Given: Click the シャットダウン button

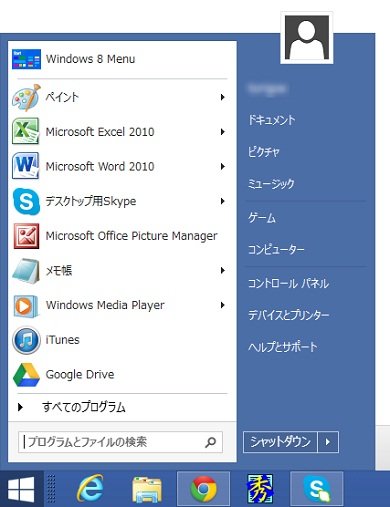Looking at the screenshot, I should click(280, 442).
